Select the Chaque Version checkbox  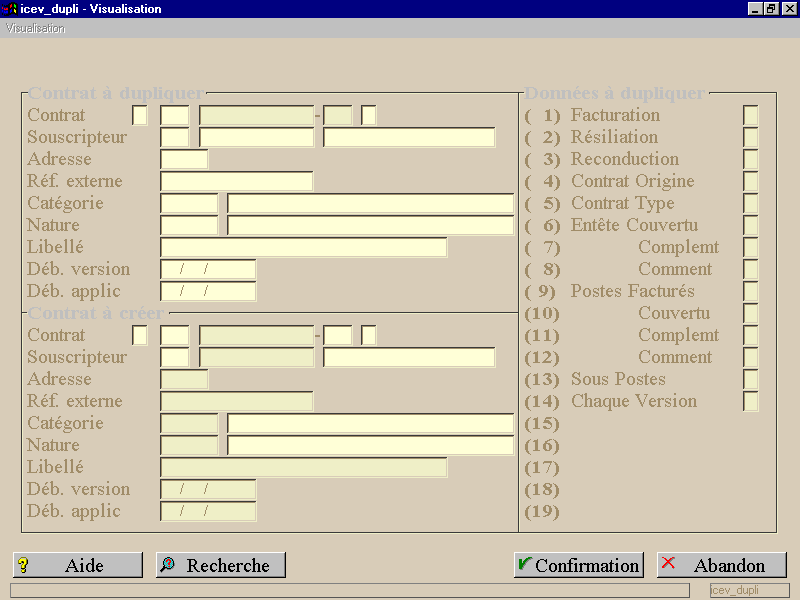click(x=751, y=402)
